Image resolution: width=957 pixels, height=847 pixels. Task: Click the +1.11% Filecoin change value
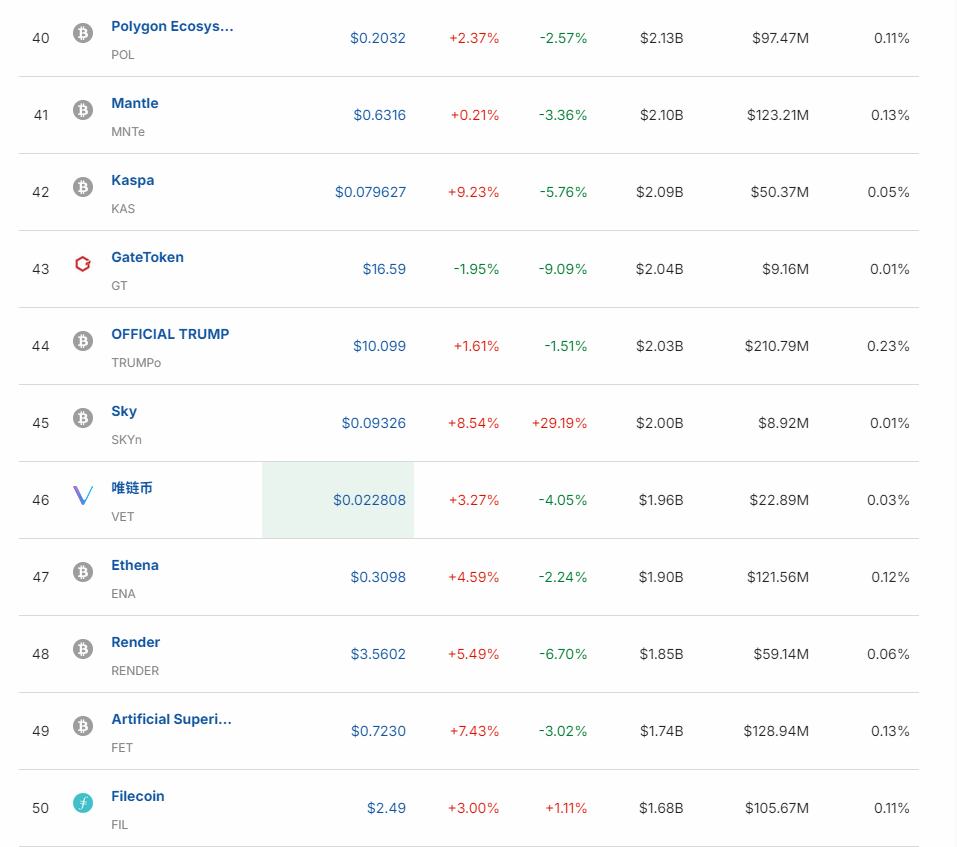(566, 808)
